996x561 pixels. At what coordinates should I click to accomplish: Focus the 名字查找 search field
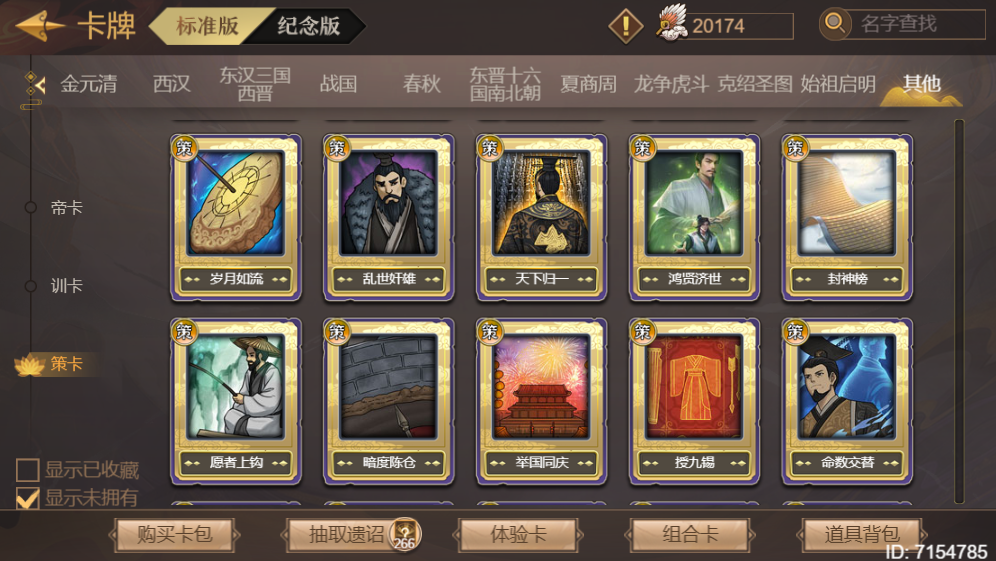(920, 24)
